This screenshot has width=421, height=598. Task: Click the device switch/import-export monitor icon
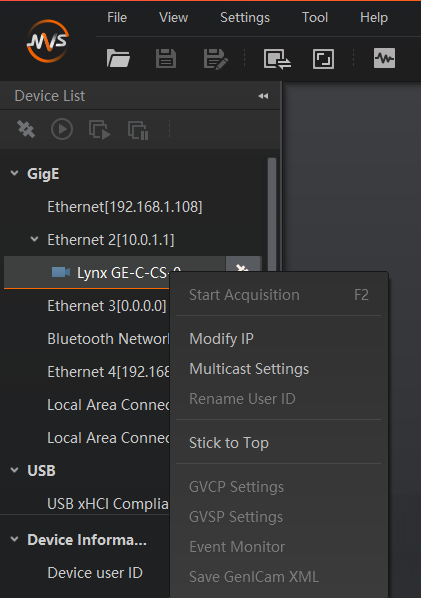pos(277,59)
